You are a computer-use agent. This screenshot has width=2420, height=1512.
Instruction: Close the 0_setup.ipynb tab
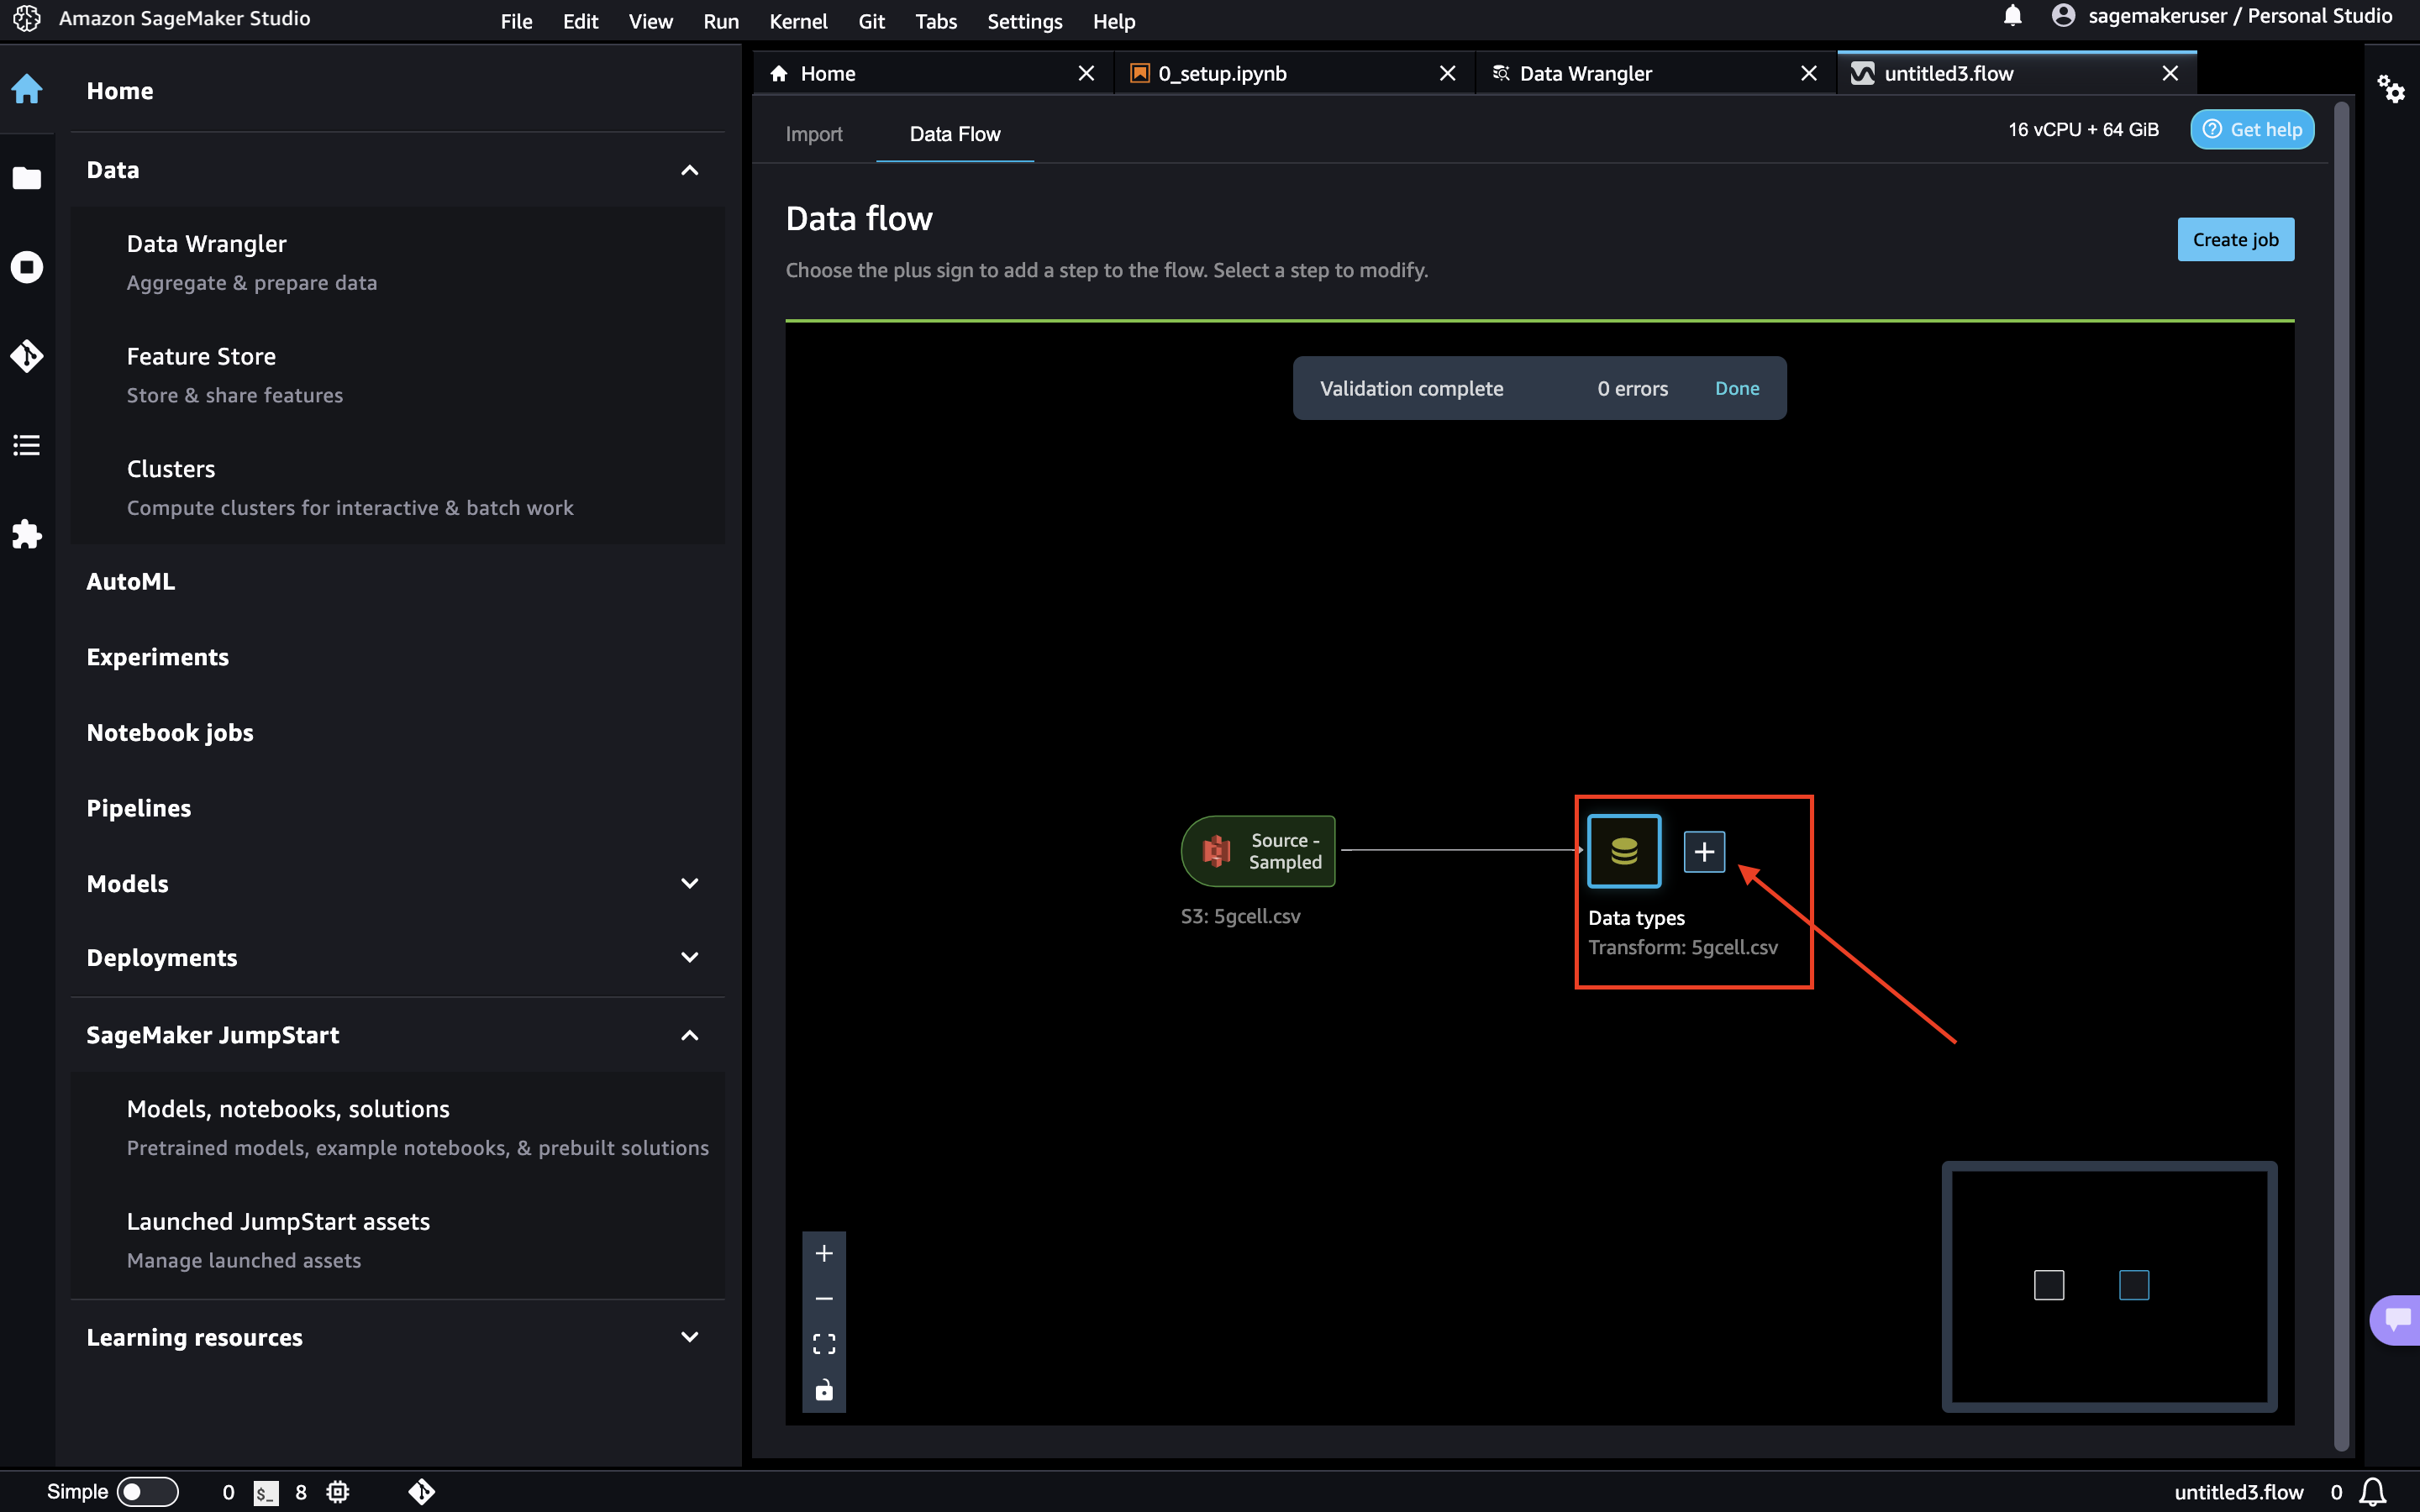click(1447, 73)
